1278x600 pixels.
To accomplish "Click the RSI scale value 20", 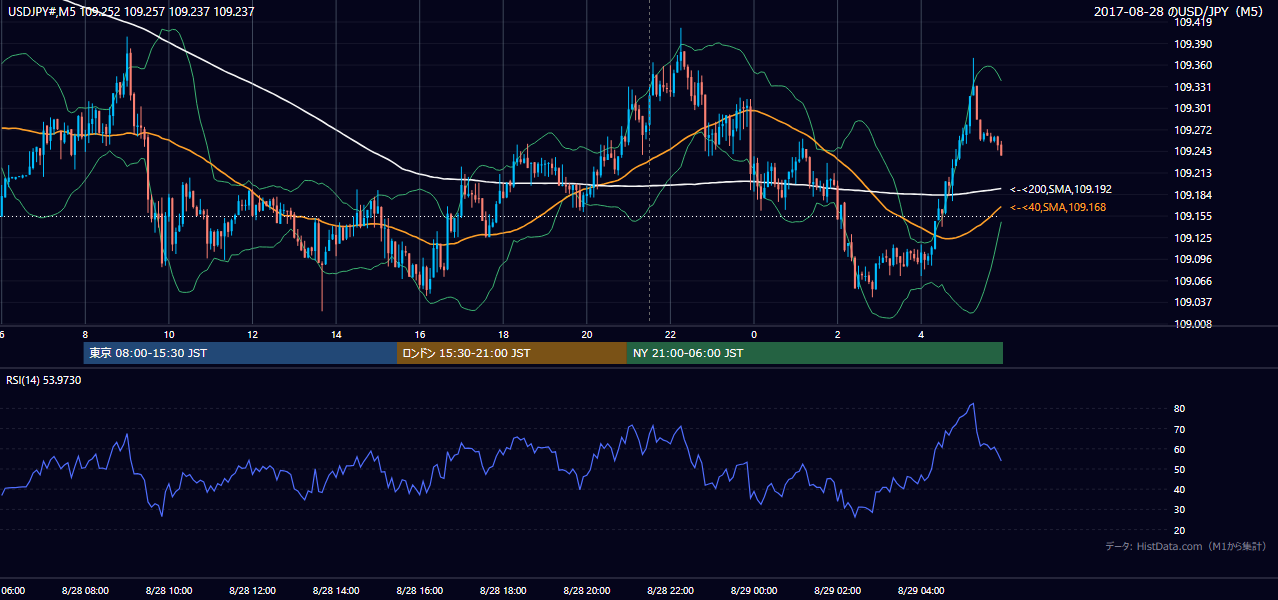I will tap(1180, 530).
